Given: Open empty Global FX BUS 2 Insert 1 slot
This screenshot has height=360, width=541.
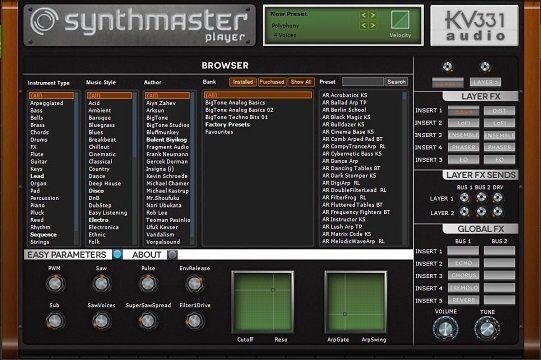Looking at the screenshot, I should [x=499, y=251].
